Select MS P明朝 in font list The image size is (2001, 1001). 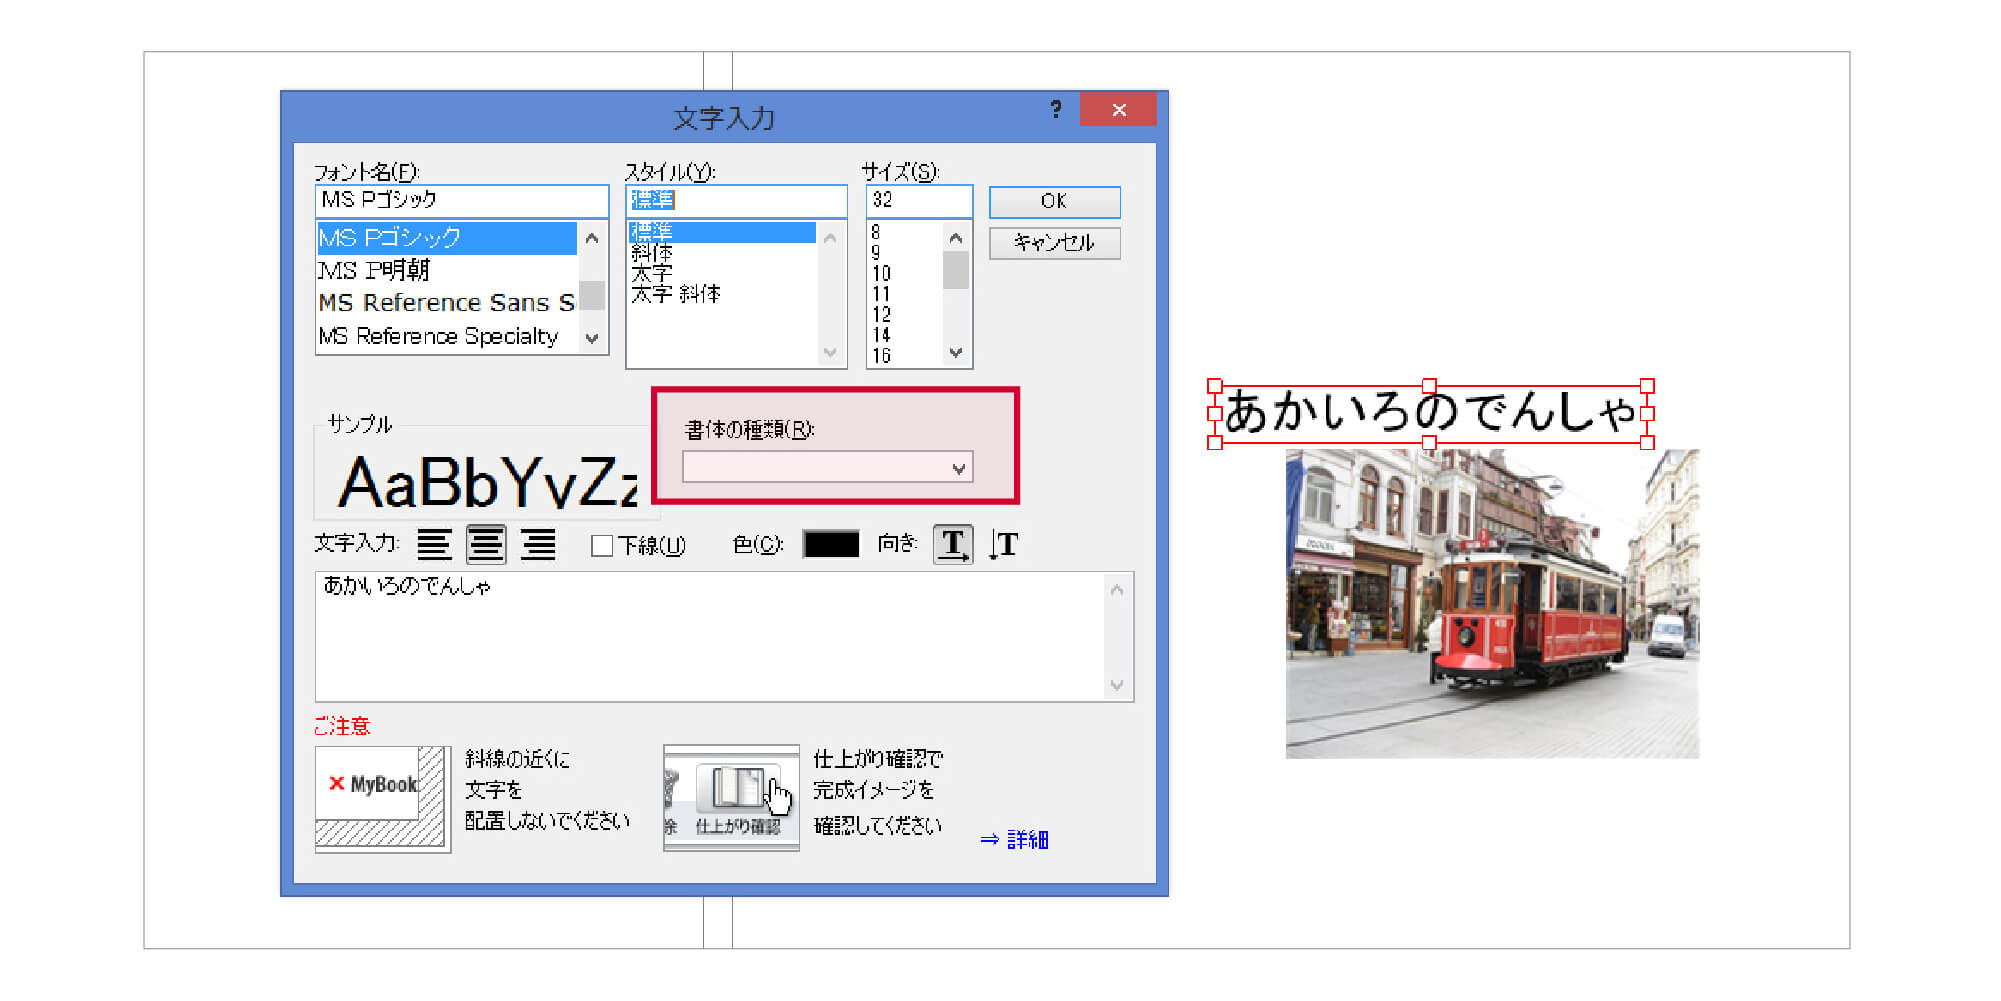(x=447, y=270)
